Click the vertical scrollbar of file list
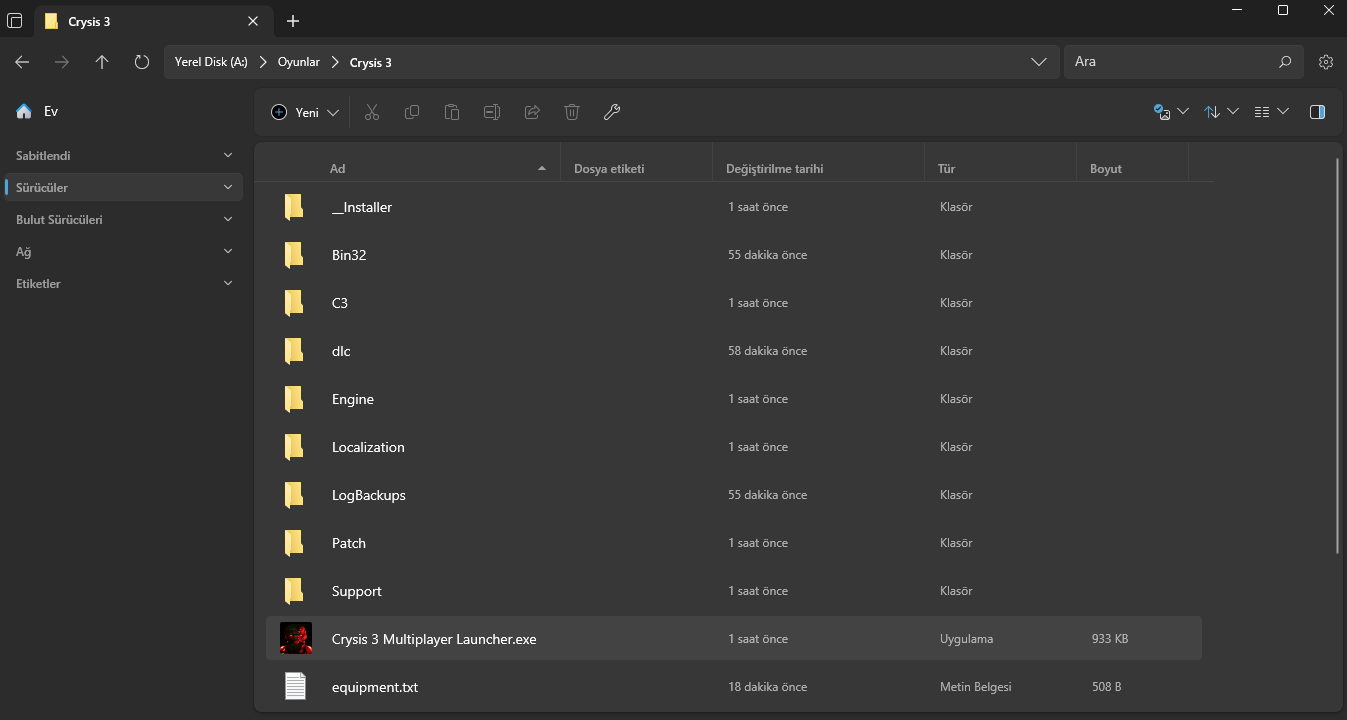 1337,356
